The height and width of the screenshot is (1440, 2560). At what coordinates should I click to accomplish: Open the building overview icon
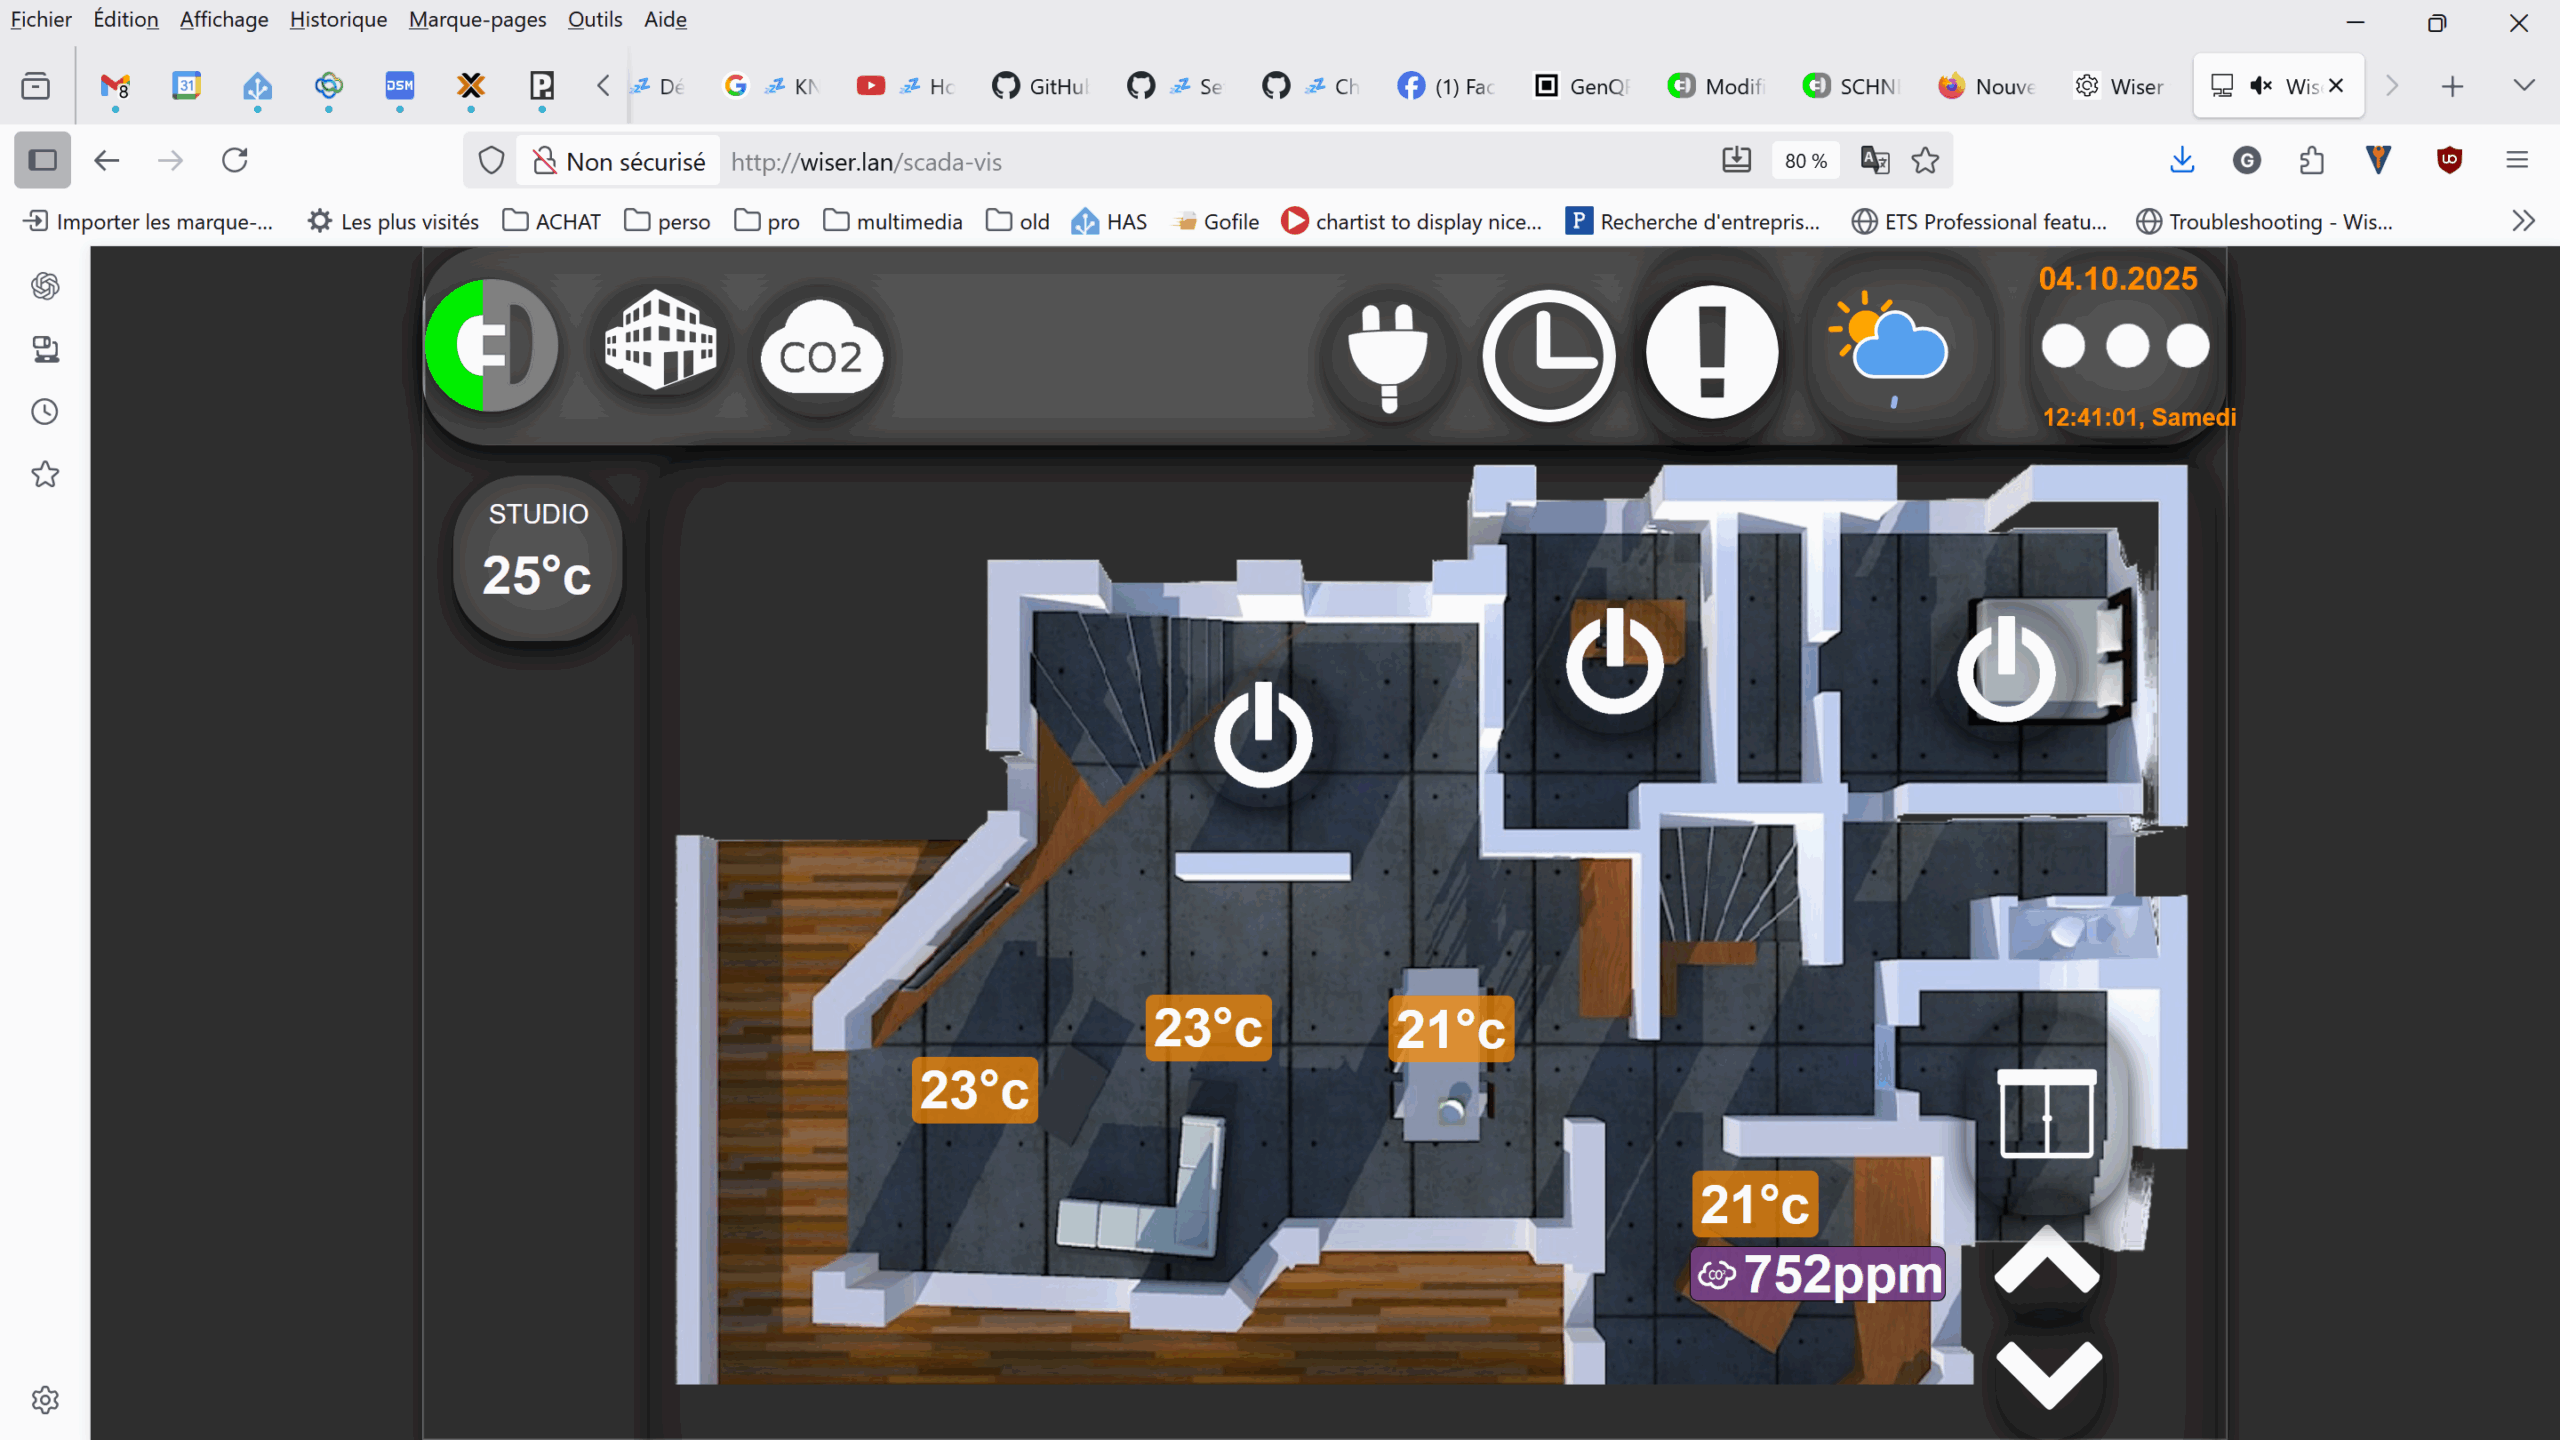[661, 341]
